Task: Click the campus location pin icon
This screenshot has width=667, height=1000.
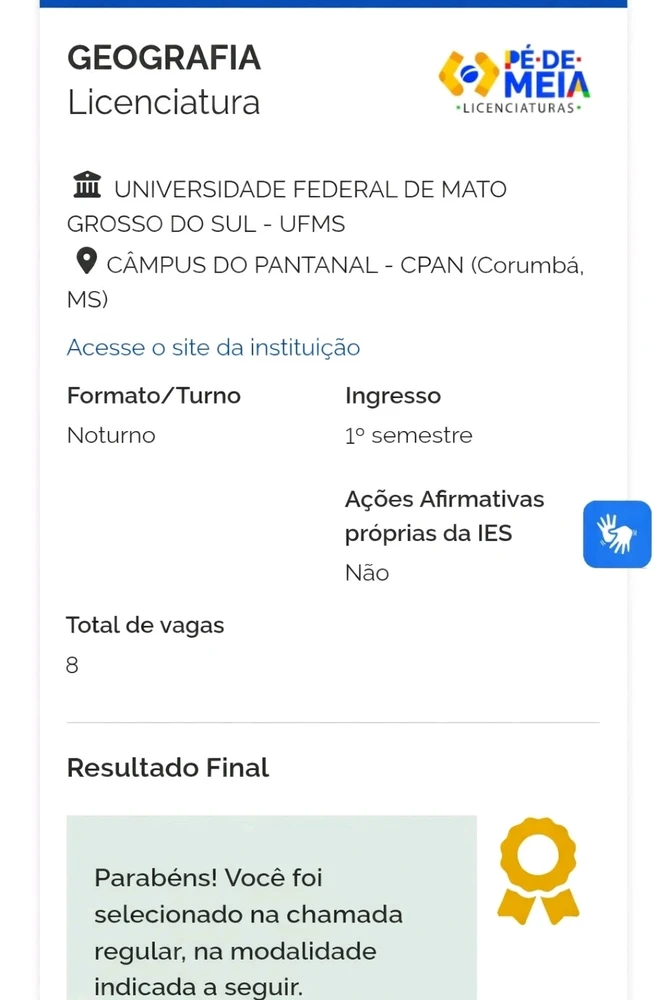Action: 87,264
